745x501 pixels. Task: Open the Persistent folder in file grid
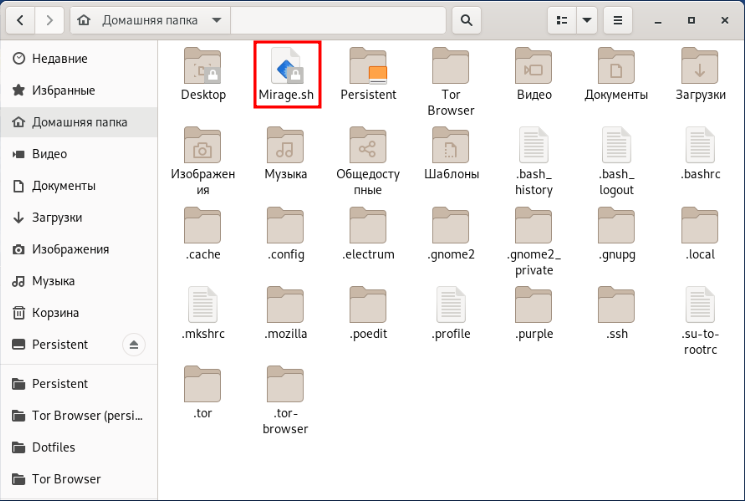point(368,68)
